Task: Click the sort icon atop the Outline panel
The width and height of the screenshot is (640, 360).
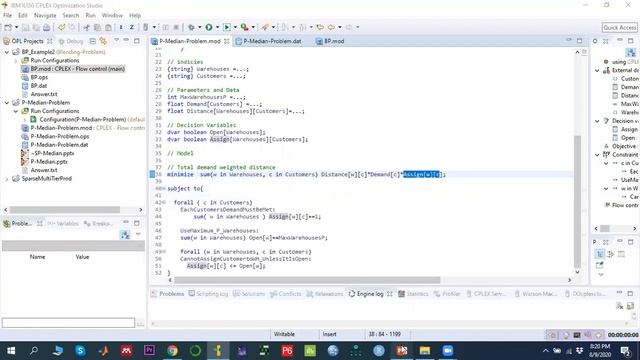Action: click(x=631, y=52)
